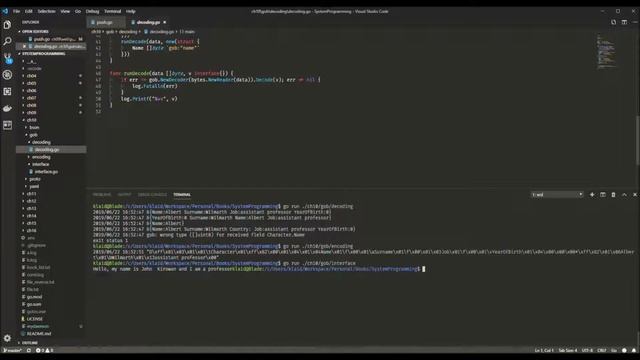Open the View menu

click(65, 11)
